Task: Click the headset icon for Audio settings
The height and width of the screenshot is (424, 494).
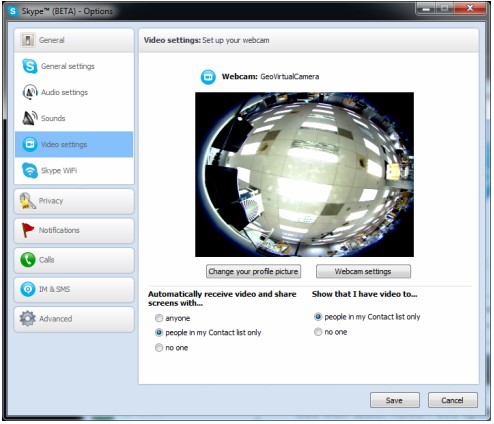Action: tap(30, 92)
